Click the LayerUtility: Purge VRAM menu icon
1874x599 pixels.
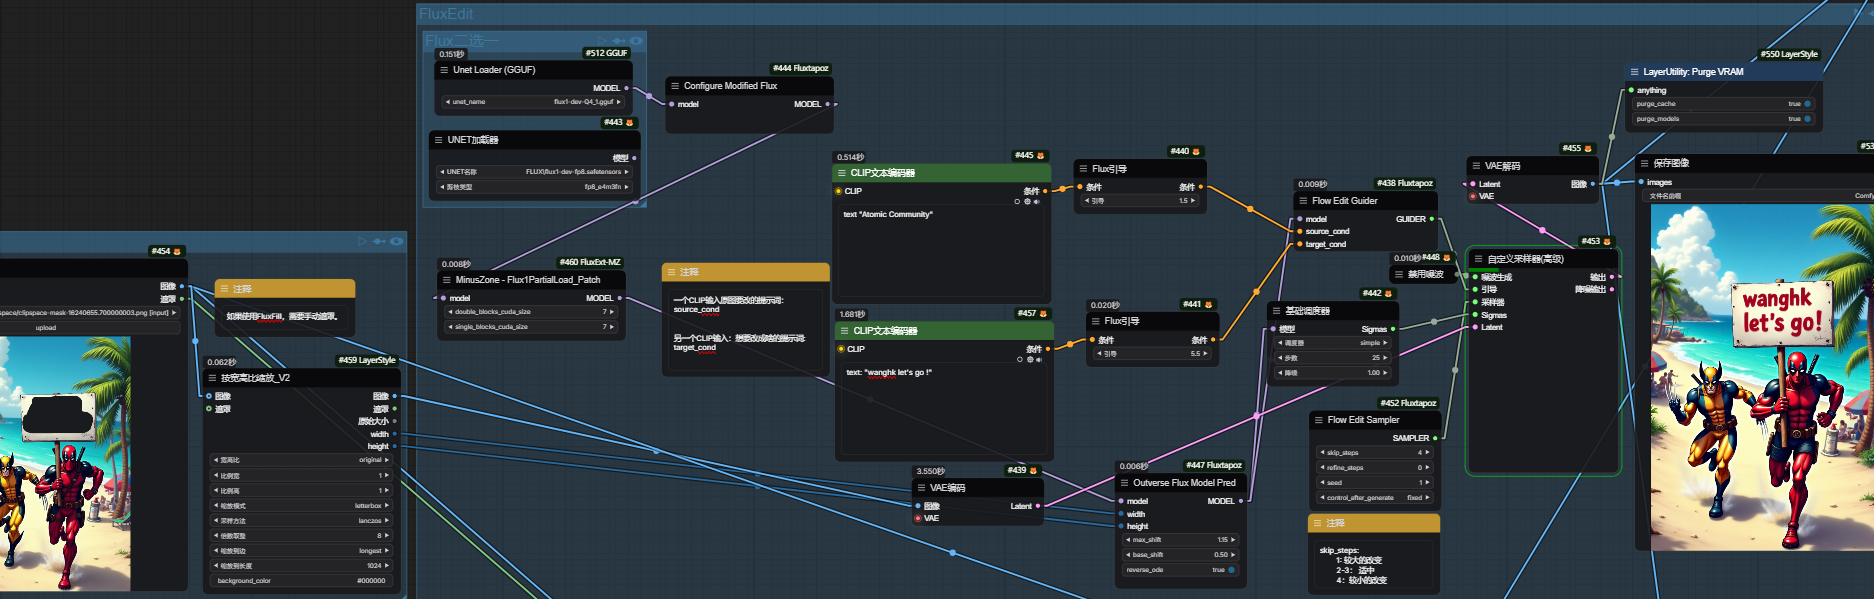(1634, 72)
